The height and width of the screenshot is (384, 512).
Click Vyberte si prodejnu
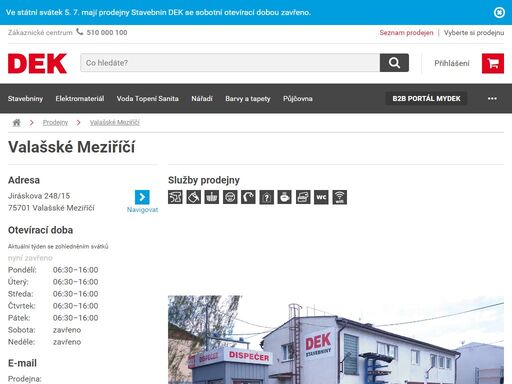coord(474,33)
